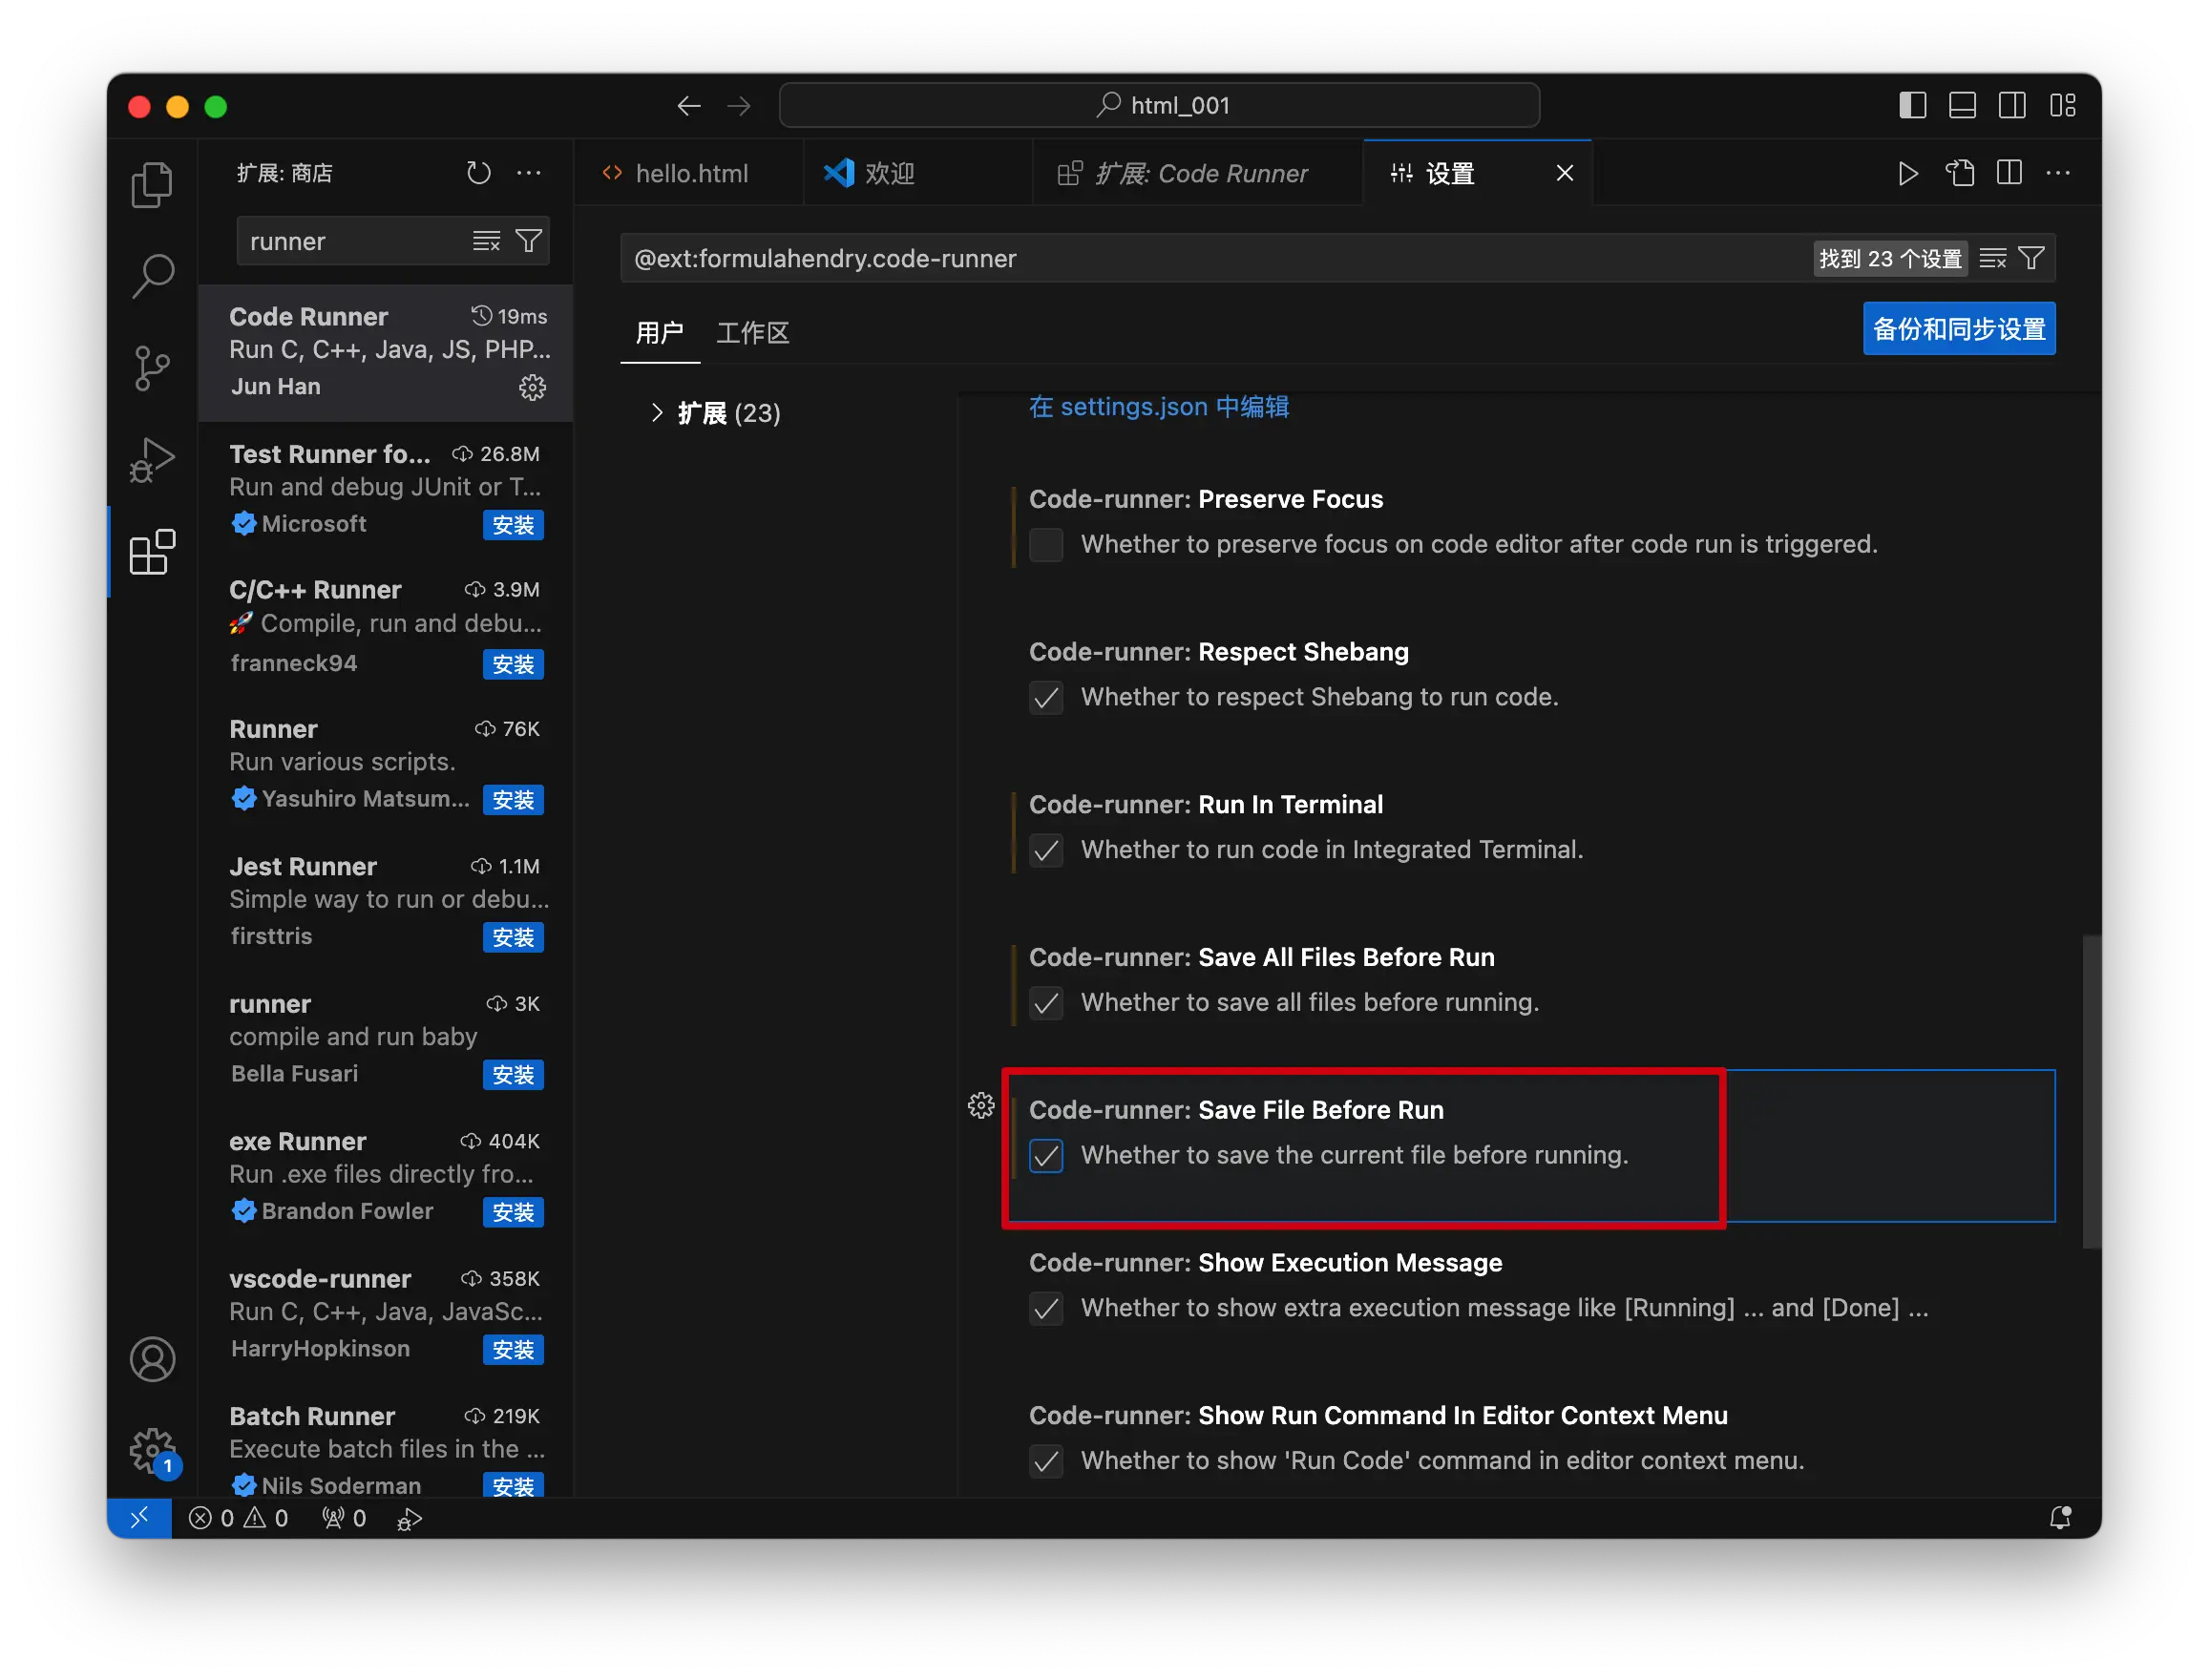
Task: Open gear menu for Save File Before Run
Action: (x=981, y=1105)
